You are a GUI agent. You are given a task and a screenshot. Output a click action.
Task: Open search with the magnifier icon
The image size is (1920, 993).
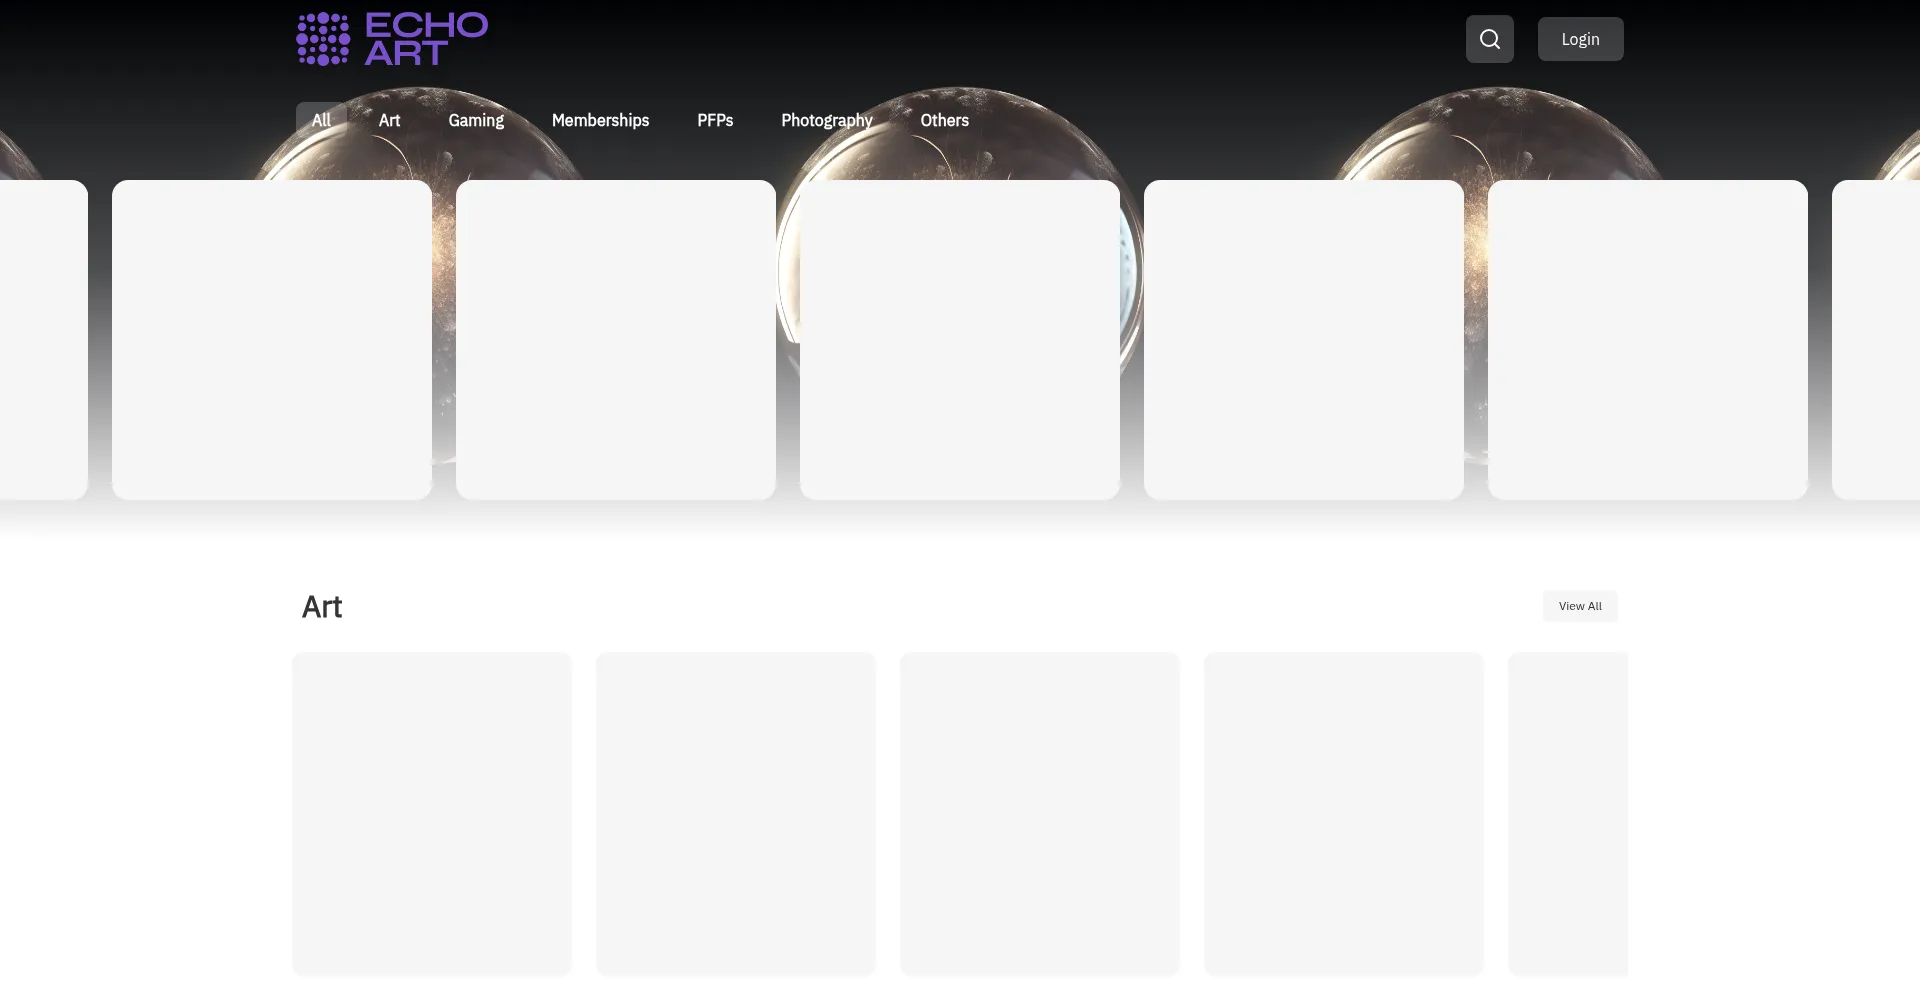coord(1489,39)
